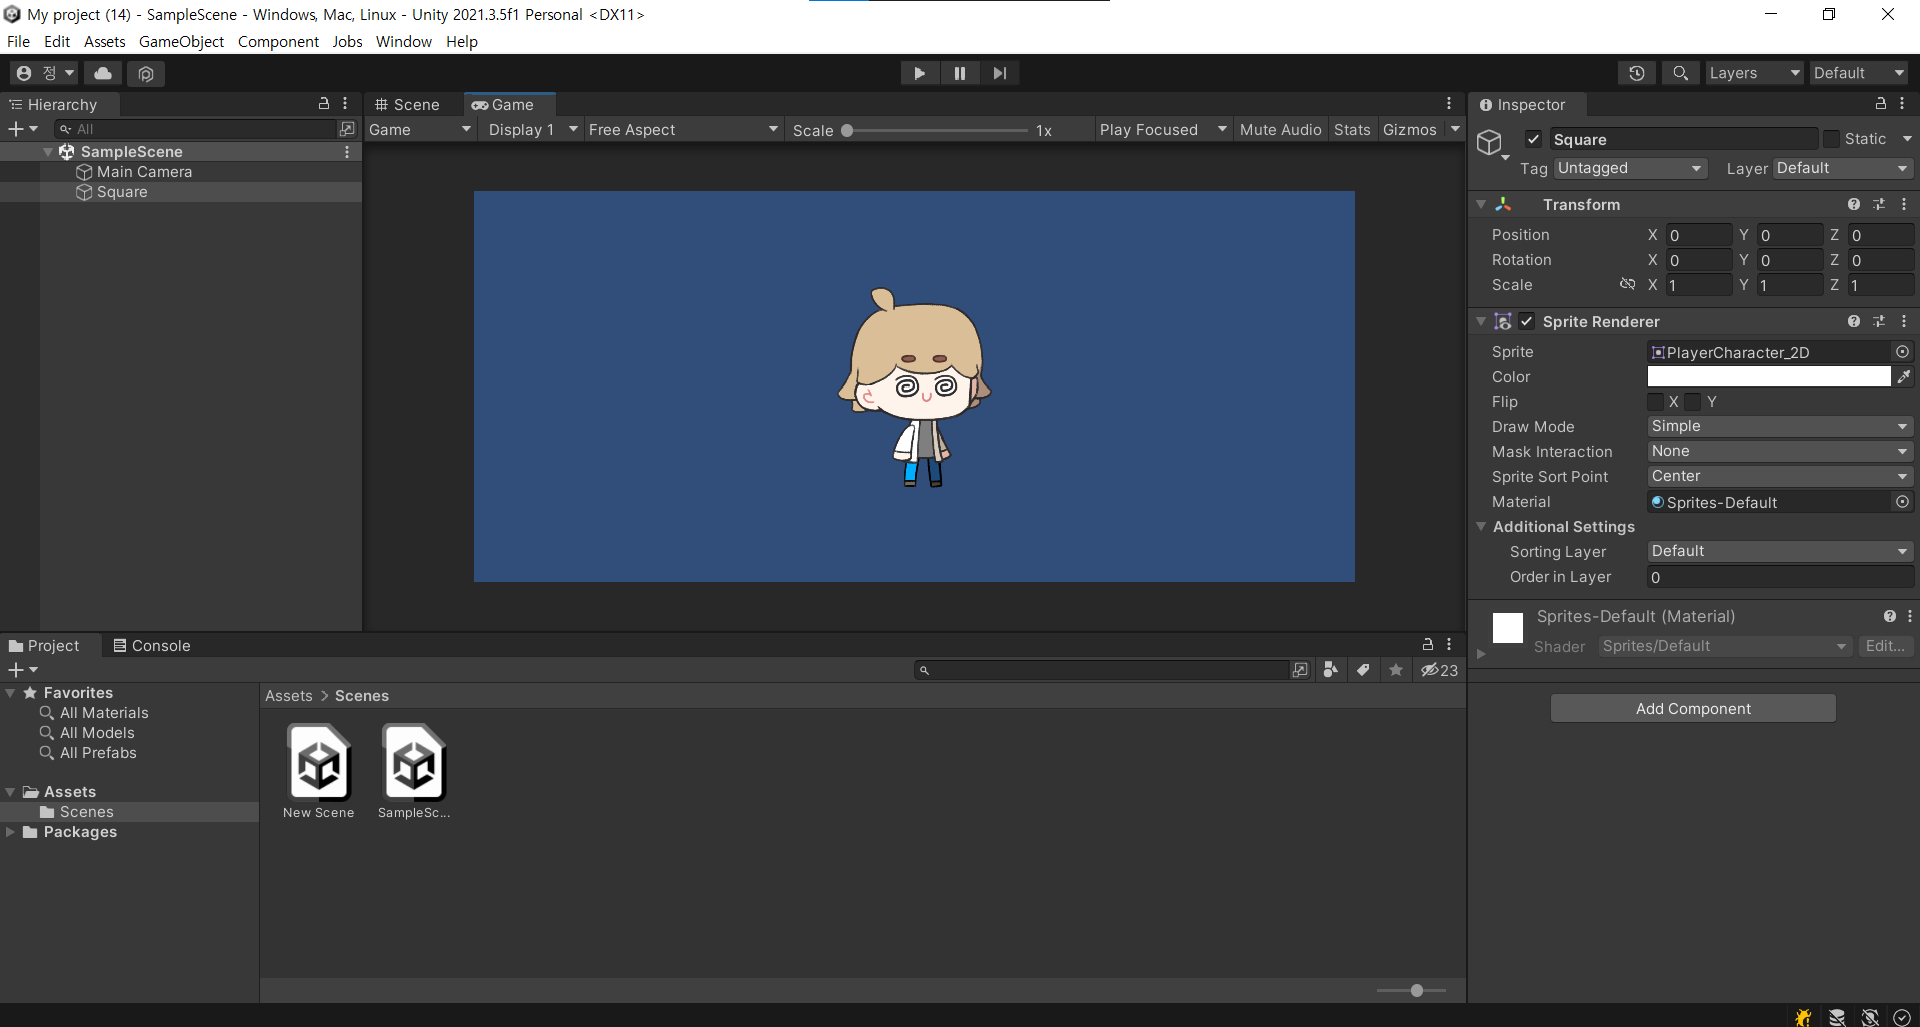
Task: Open Transform component help icon
Action: click(x=1854, y=204)
